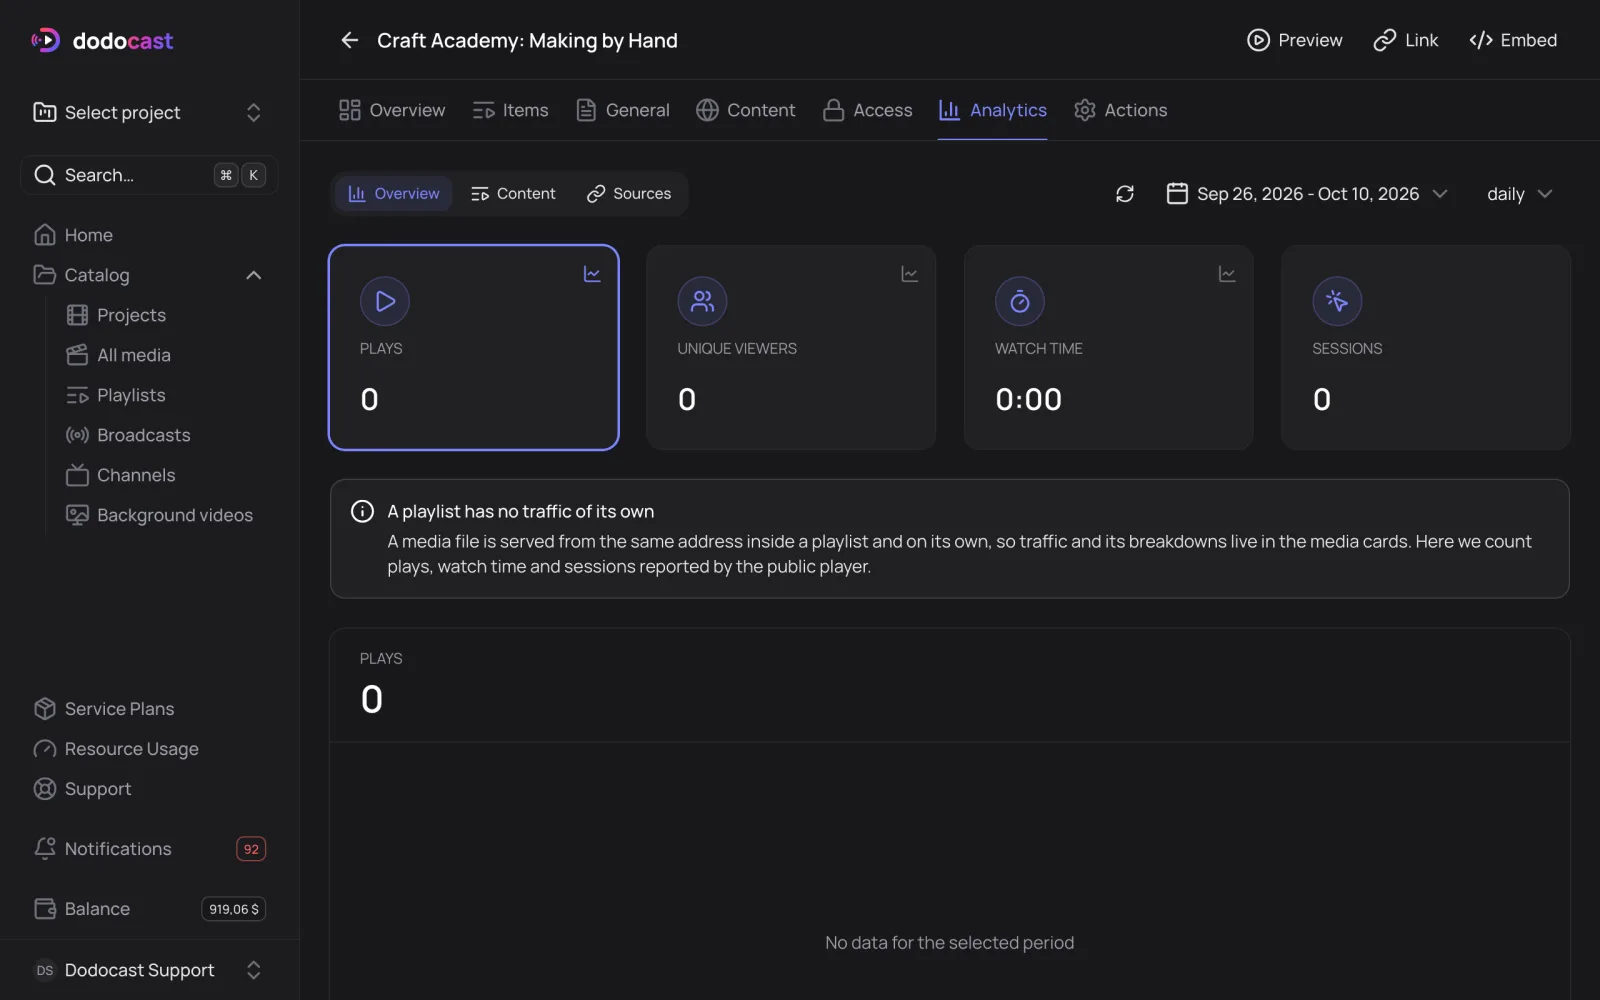
Task: Select the Content analytics sub-tab
Action: pyautogui.click(x=513, y=194)
